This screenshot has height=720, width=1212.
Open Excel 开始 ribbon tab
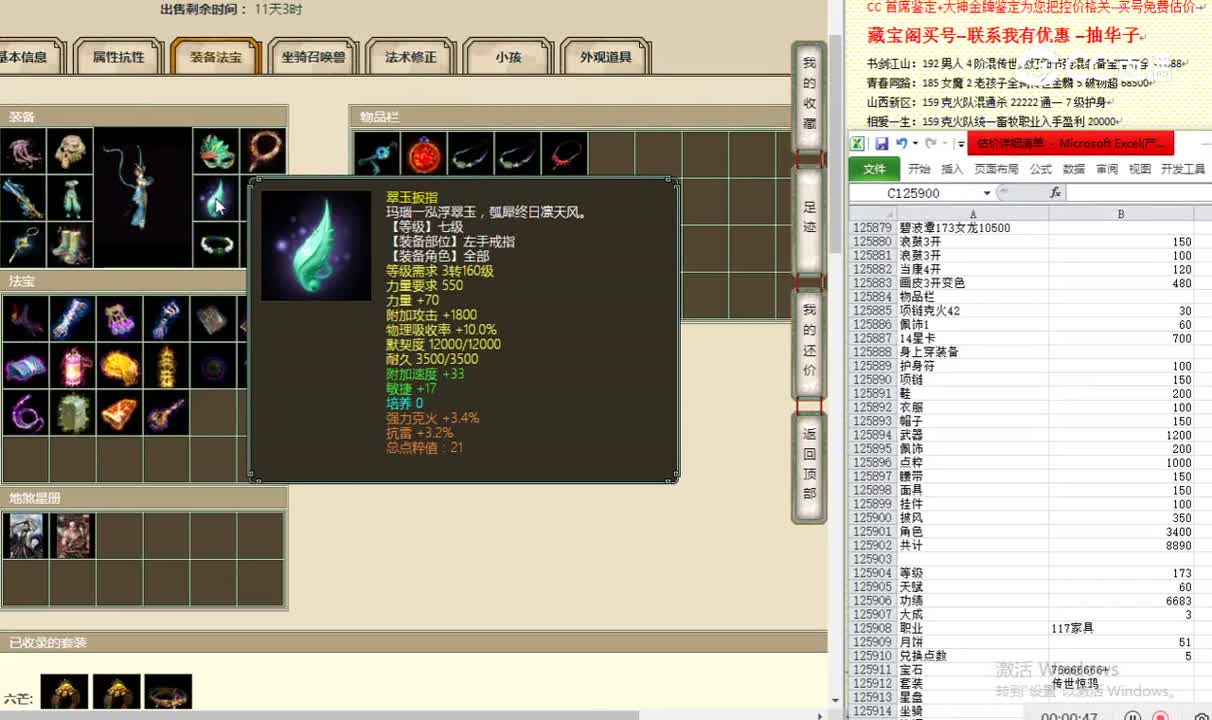pyautogui.click(x=919, y=169)
